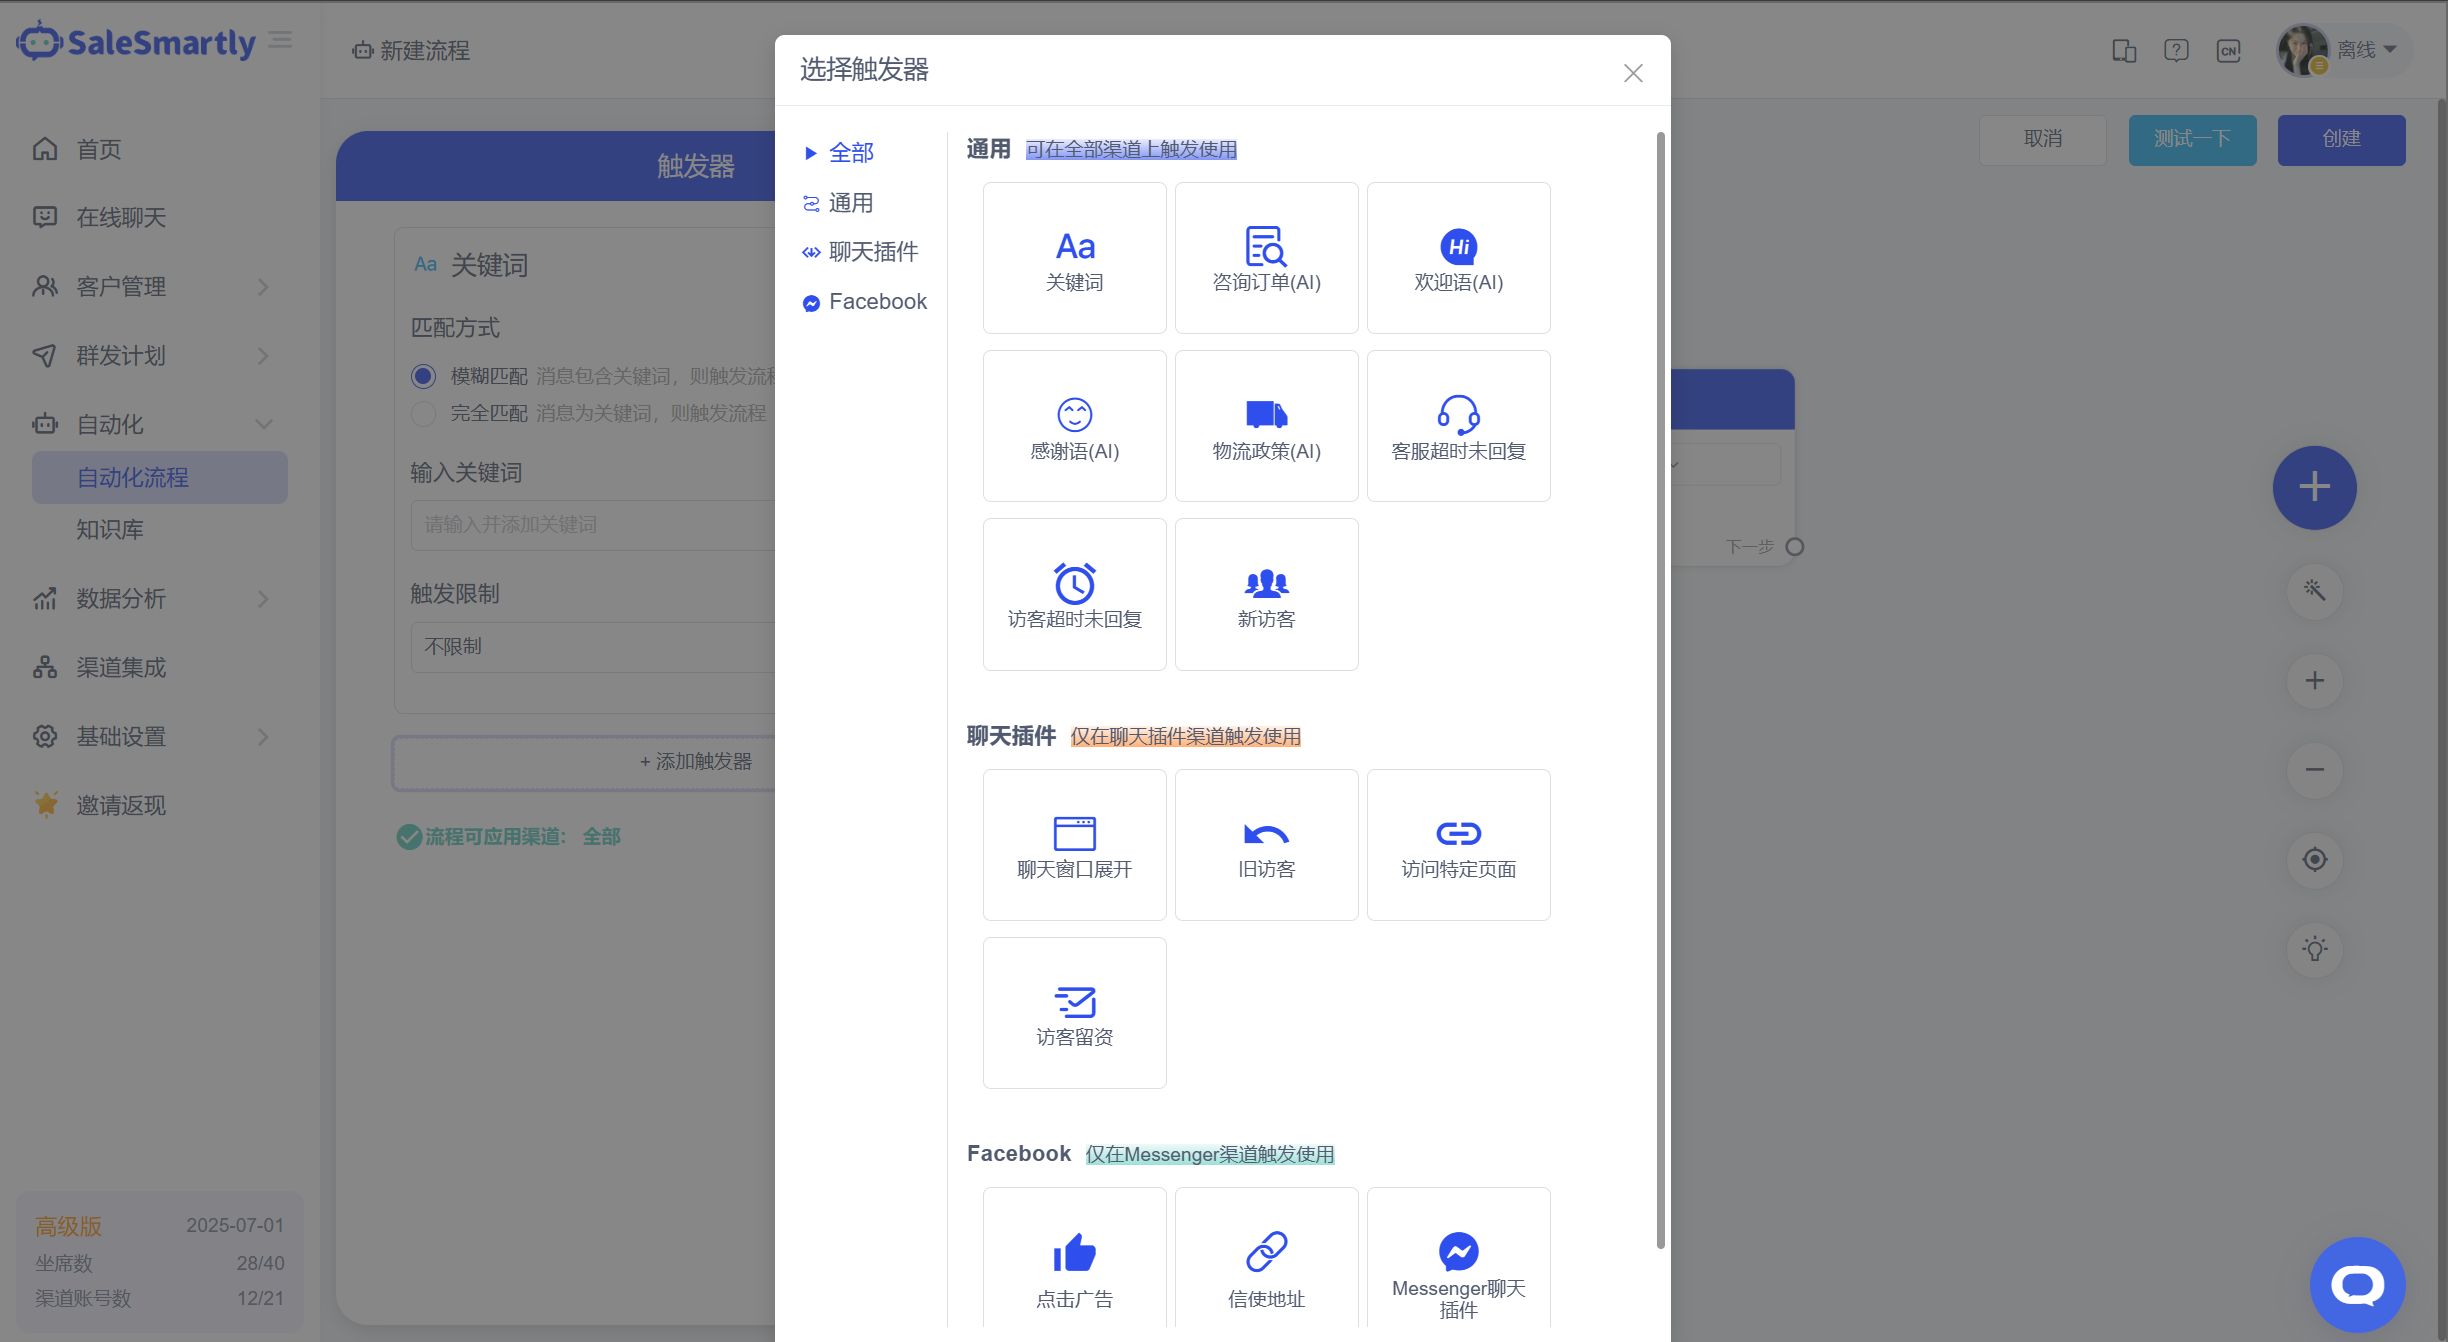
Task: Switch to the 聊天插件 category filter
Action: click(872, 252)
